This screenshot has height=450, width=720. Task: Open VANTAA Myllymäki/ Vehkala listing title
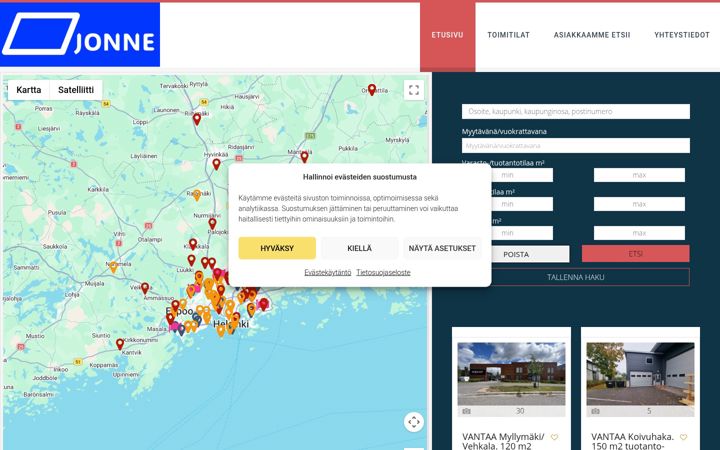503,441
